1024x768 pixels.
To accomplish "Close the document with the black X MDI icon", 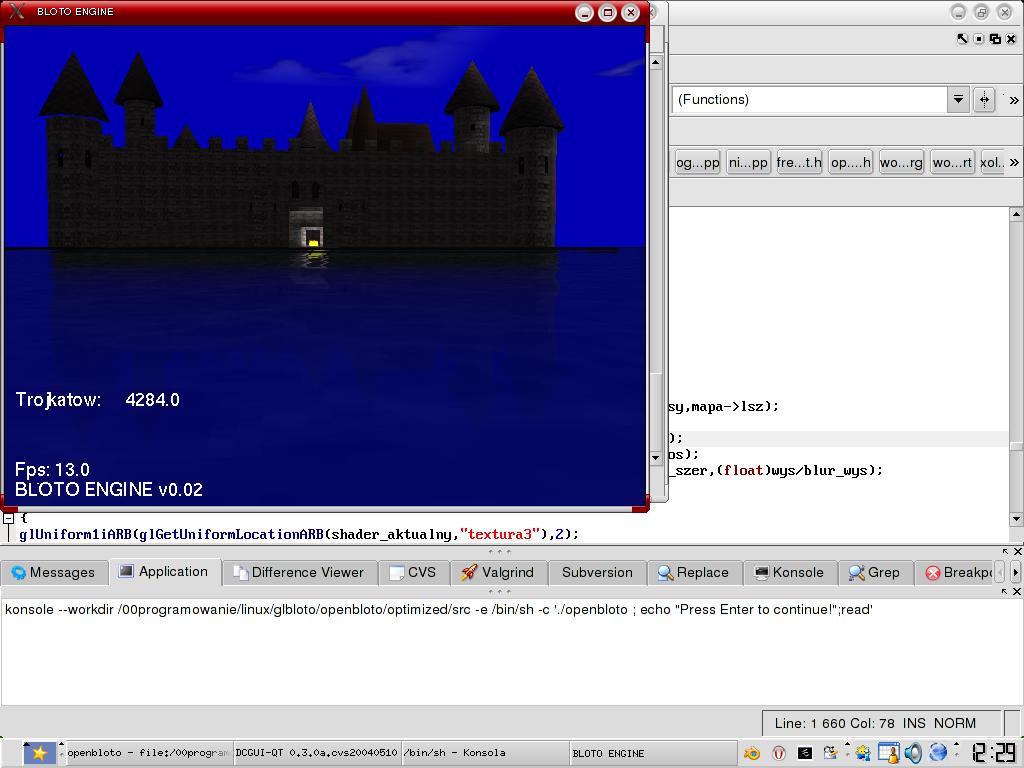I will point(1011,39).
